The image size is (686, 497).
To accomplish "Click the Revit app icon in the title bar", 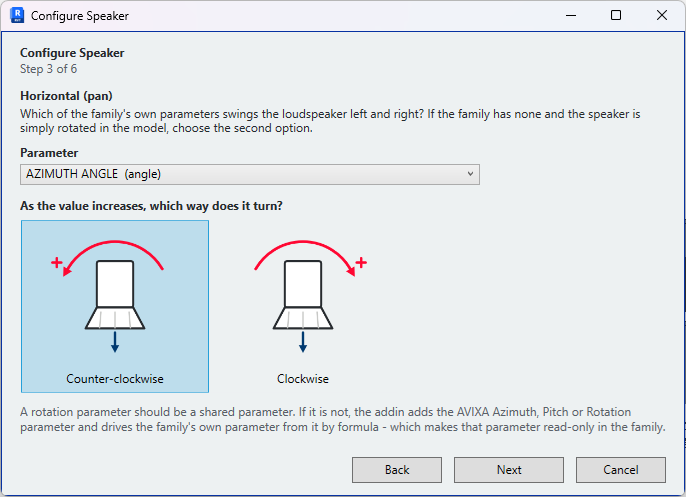I will (17, 15).
